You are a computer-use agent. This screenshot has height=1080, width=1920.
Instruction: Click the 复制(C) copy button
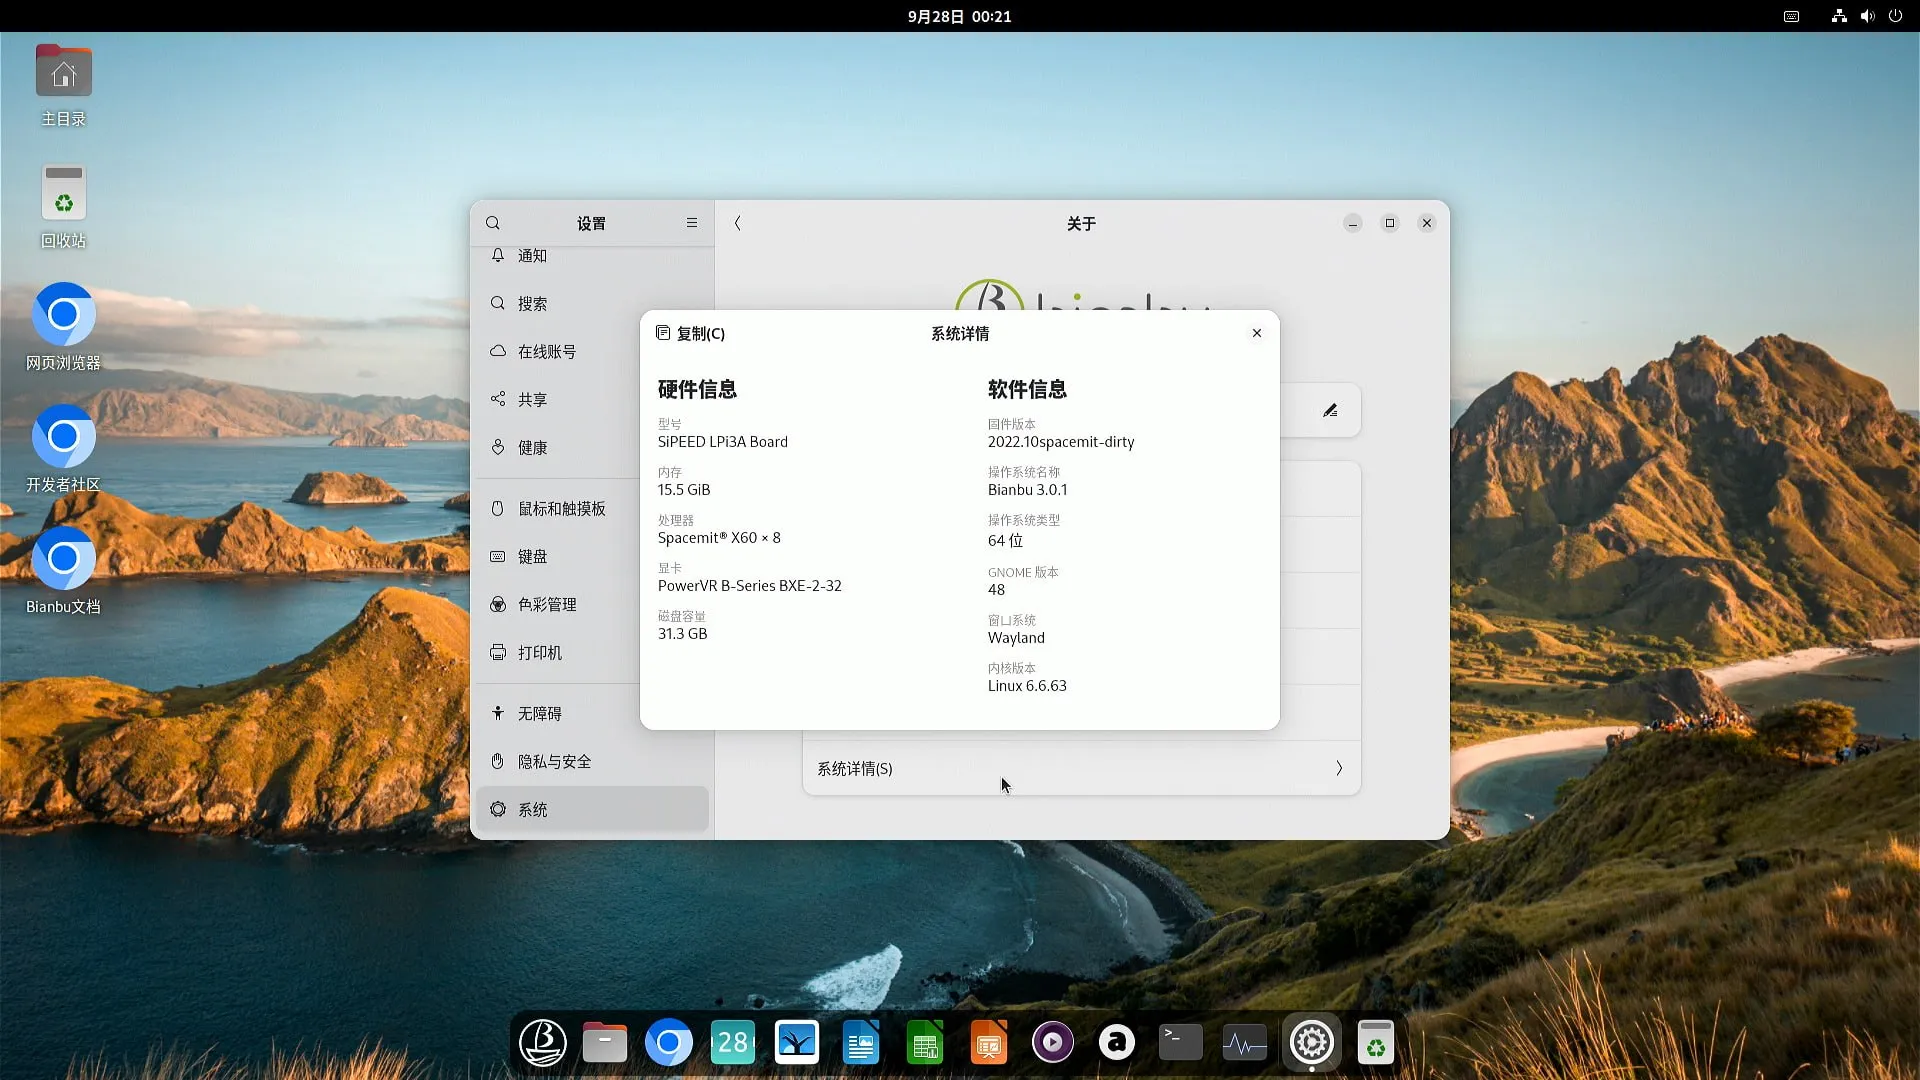coord(690,333)
